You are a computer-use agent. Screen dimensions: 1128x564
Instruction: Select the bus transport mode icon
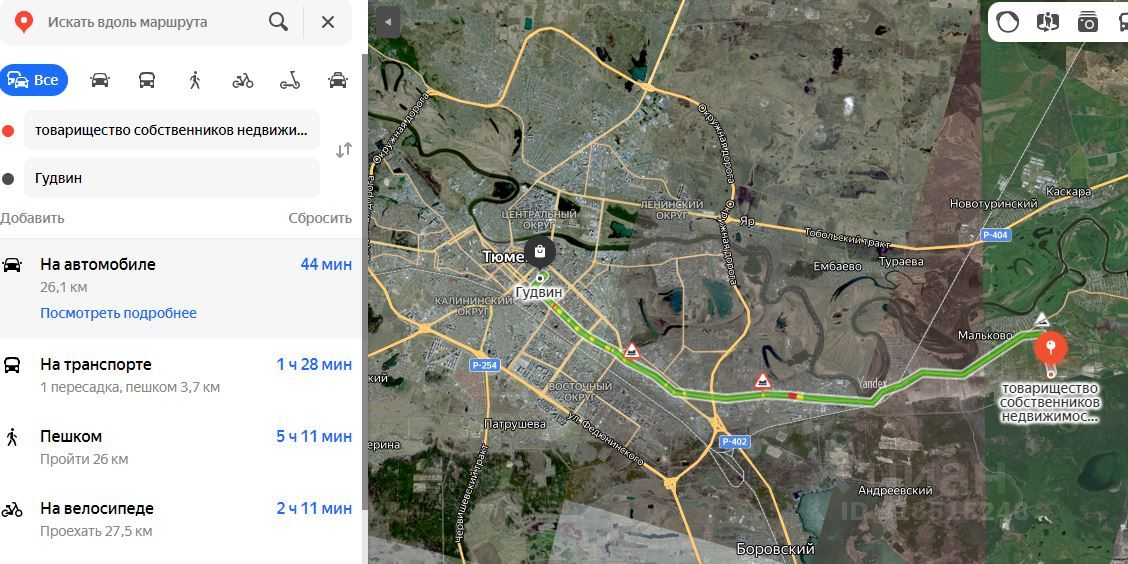[x=147, y=81]
